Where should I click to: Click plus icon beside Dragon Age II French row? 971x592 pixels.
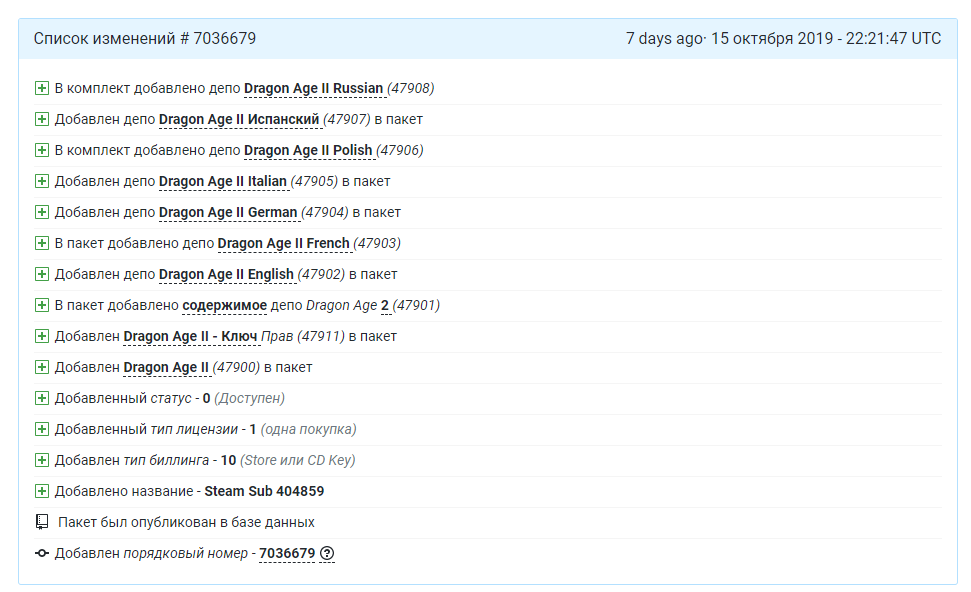pyautogui.click(x=41, y=243)
